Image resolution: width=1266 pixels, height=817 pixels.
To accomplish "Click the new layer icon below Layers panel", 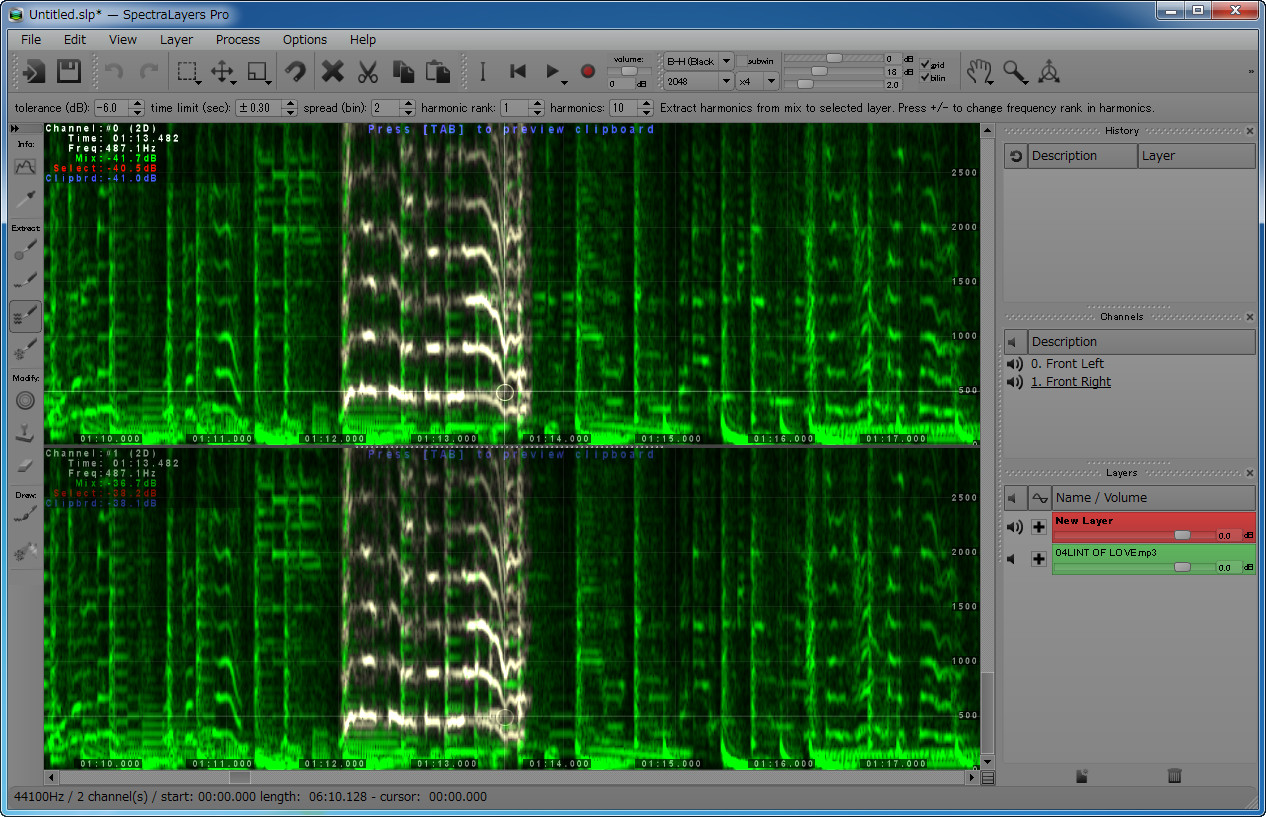I will pyautogui.click(x=1082, y=775).
